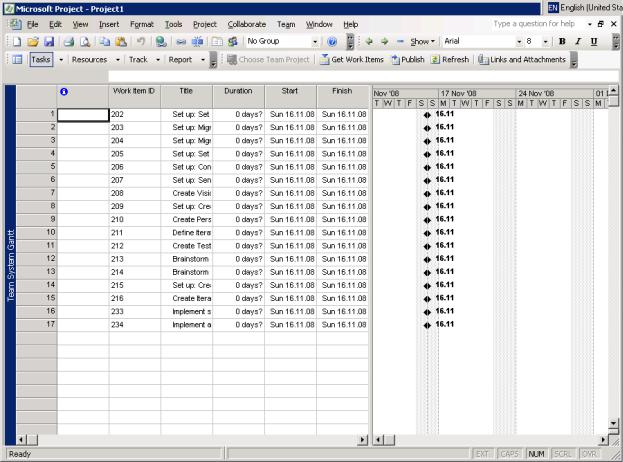The width and height of the screenshot is (623, 462).
Task: Click the Resources guide button
Action: pyautogui.click(x=89, y=60)
